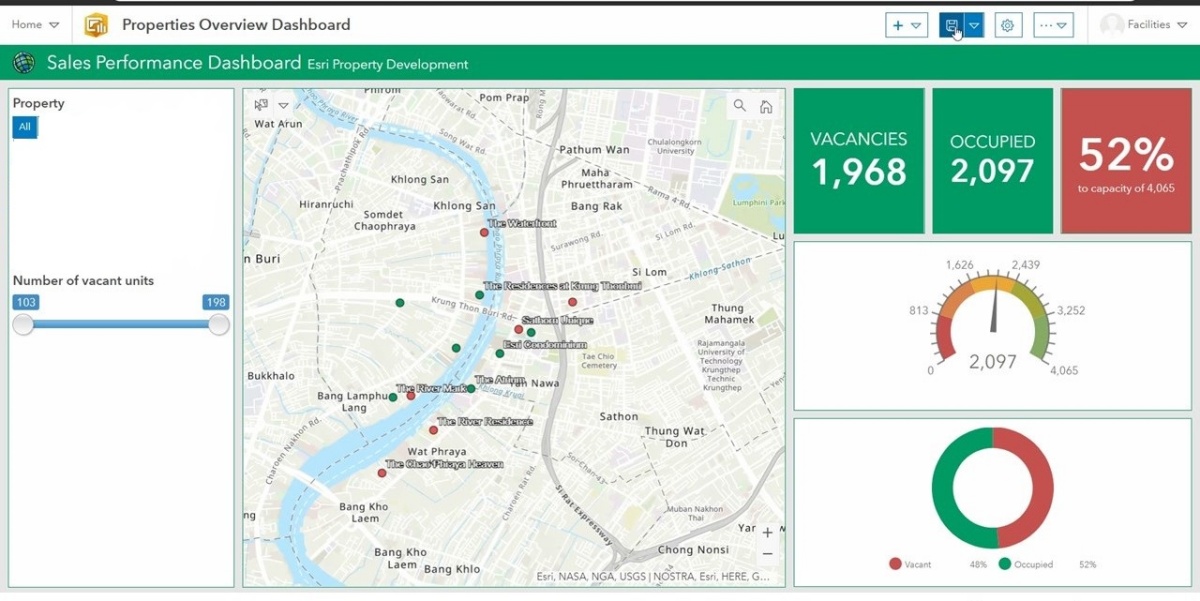Screen dimensions: 1200x601
Task: Click the Properties Overview Dashboard title
Action: coord(236,25)
